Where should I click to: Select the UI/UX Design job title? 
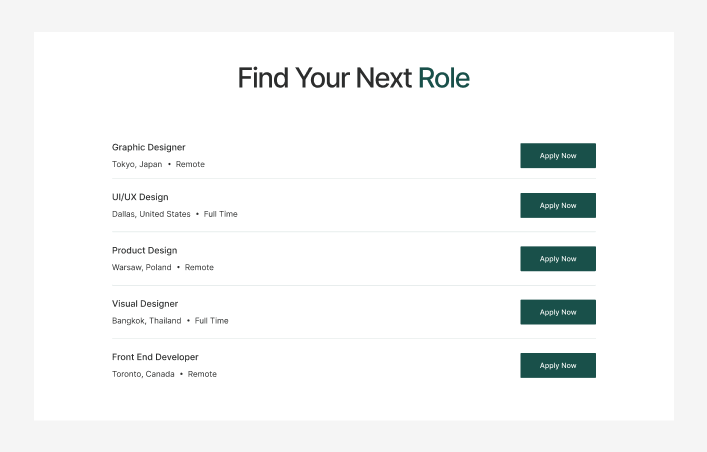click(140, 197)
